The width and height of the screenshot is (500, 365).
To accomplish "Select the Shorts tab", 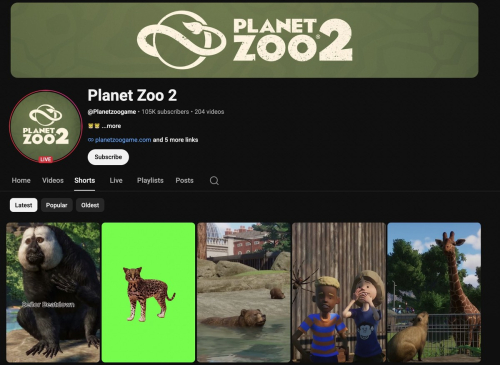I will (x=85, y=180).
